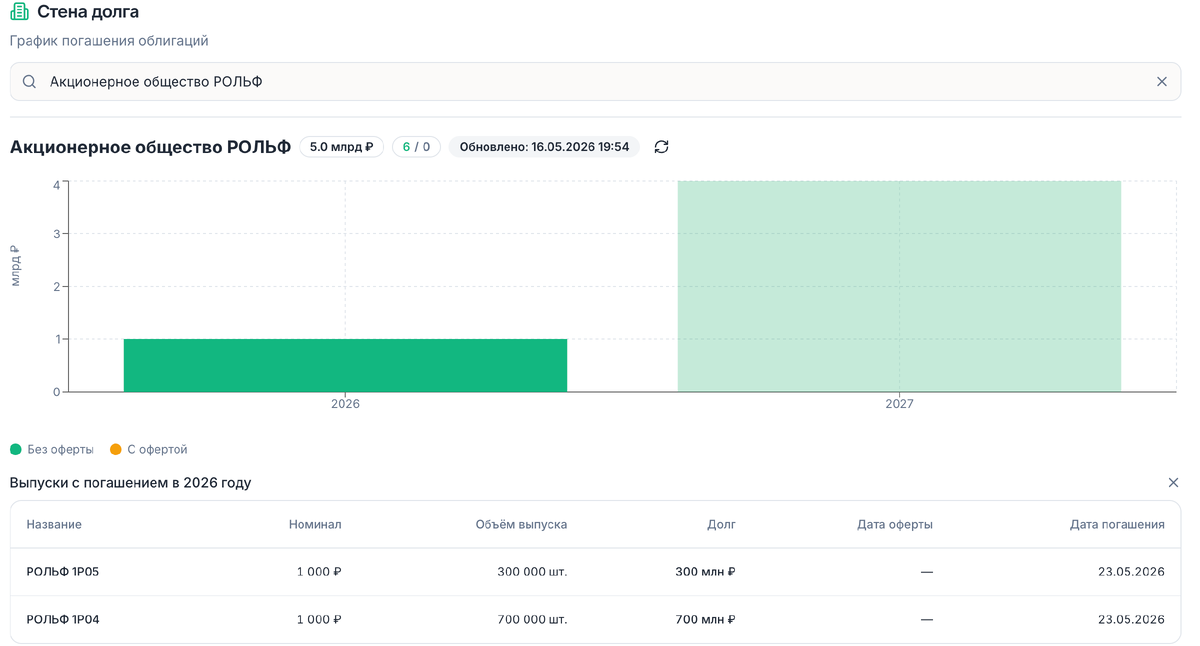Click the 1 000 ₽ nominal in РОЛЬФ 1Р04 row
This screenshot has height=646, width=1200.
pos(319,620)
